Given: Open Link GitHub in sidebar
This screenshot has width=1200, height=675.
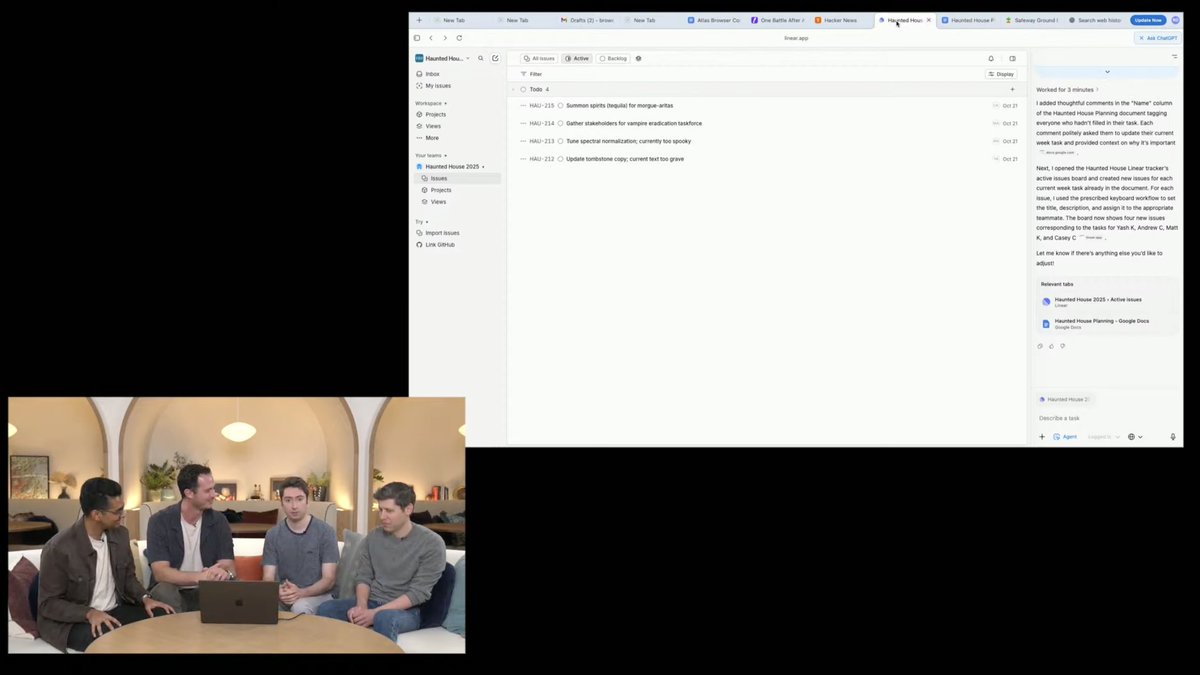Looking at the screenshot, I should pyautogui.click(x=436, y=244).
